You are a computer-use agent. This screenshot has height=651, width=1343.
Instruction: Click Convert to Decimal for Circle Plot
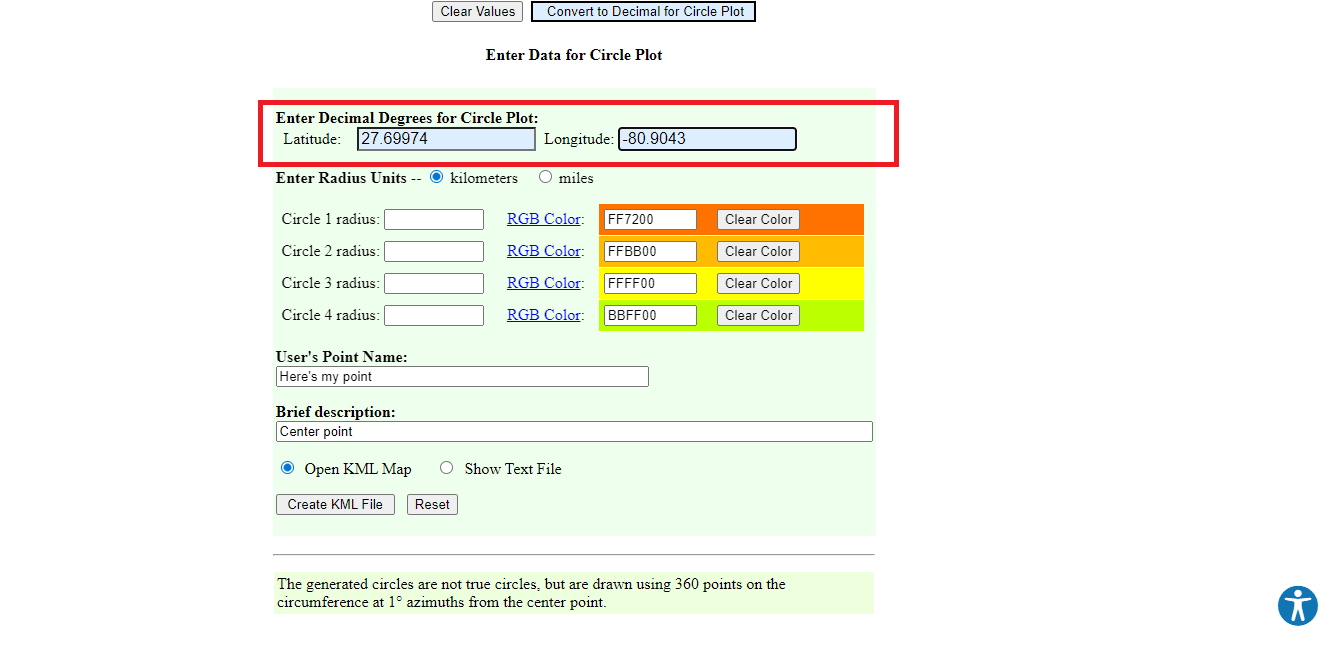tap(643, 12)
